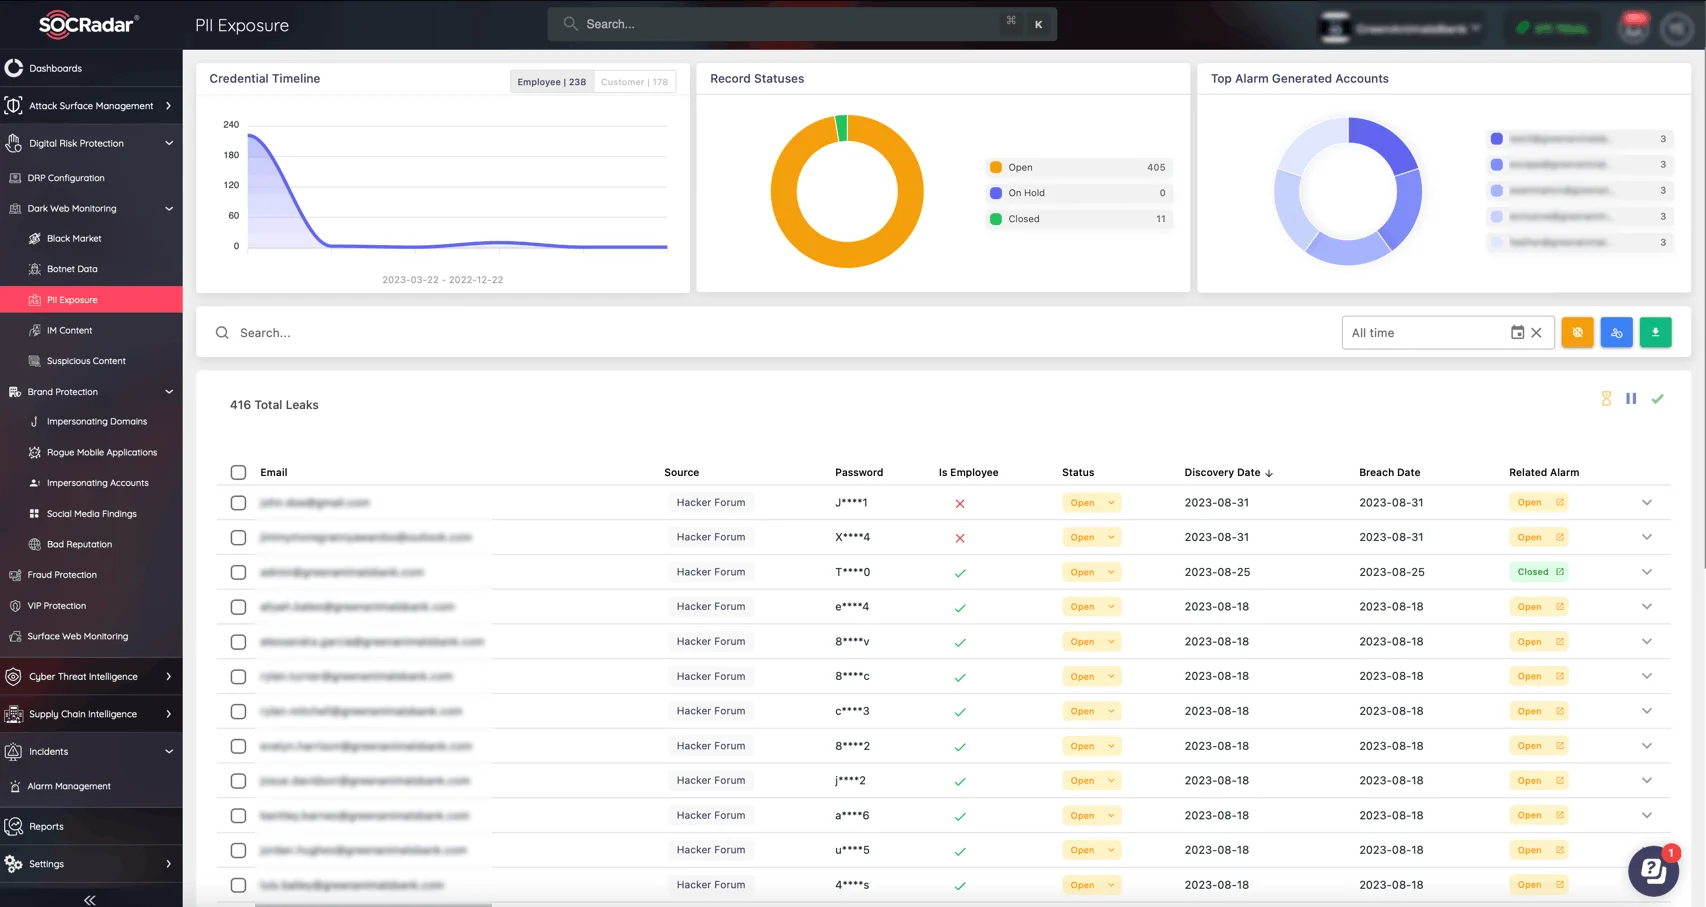Image resolution: width=1706 pixels, height=907 pixels.
Task: Click Closed legend entry in Record Statuses
Action: [1078, 219]
